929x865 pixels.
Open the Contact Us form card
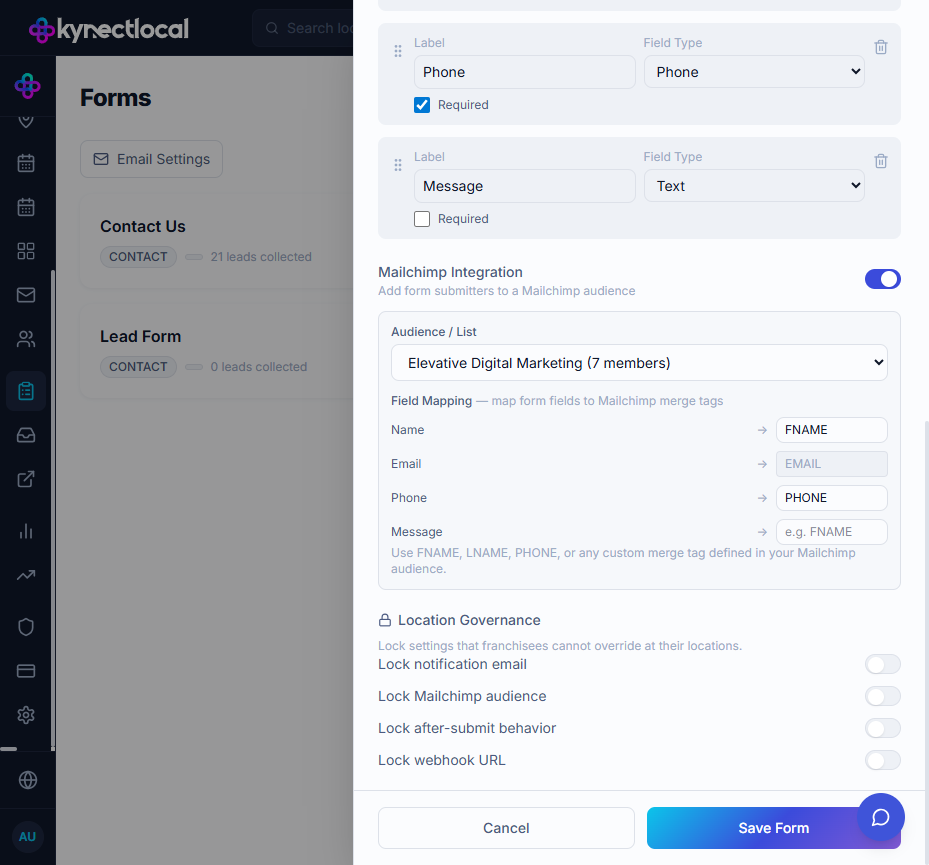pyautogui.click(x=216, y=242)
